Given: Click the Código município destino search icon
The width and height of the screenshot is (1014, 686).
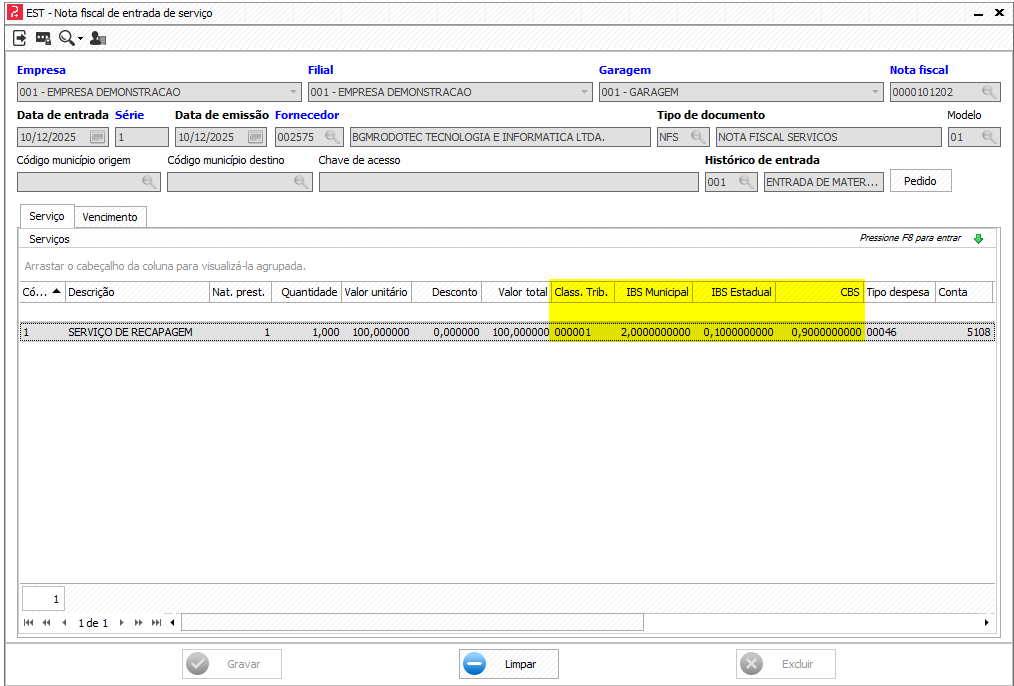Looking at the screenshot, I should click(301, 182).
